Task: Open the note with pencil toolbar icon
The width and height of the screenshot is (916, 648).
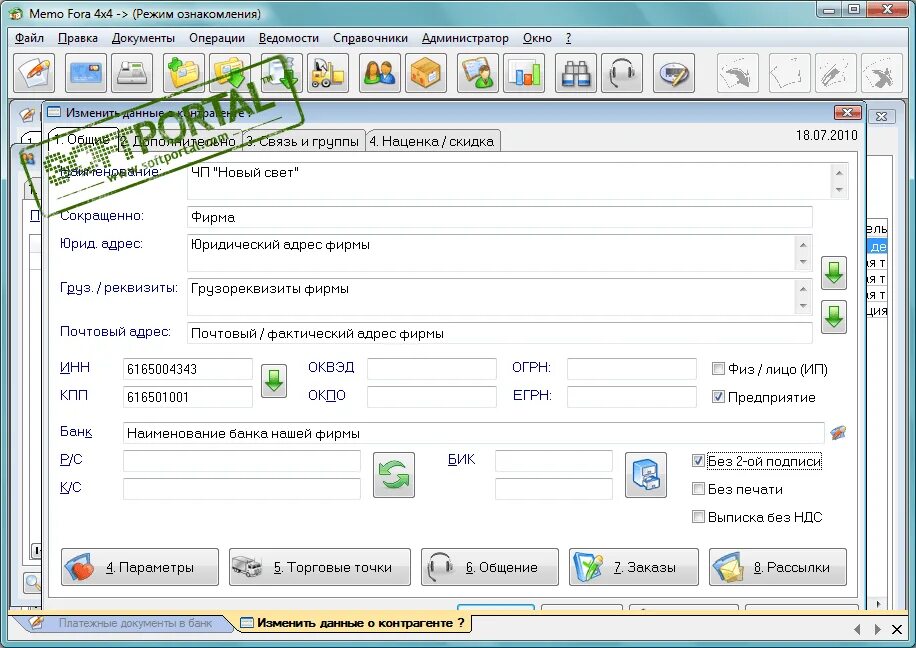Action: tap(34, 73)
